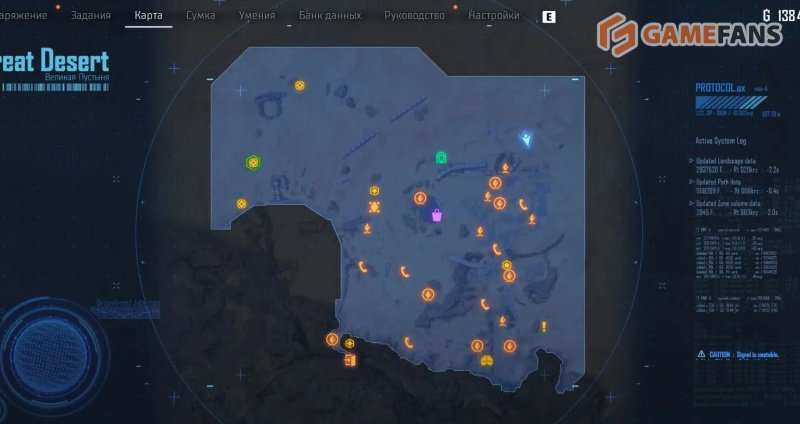Switch to the Сумка tab
Image resolution: width=800 pixels, height=424 pixels.
[201, 15]
